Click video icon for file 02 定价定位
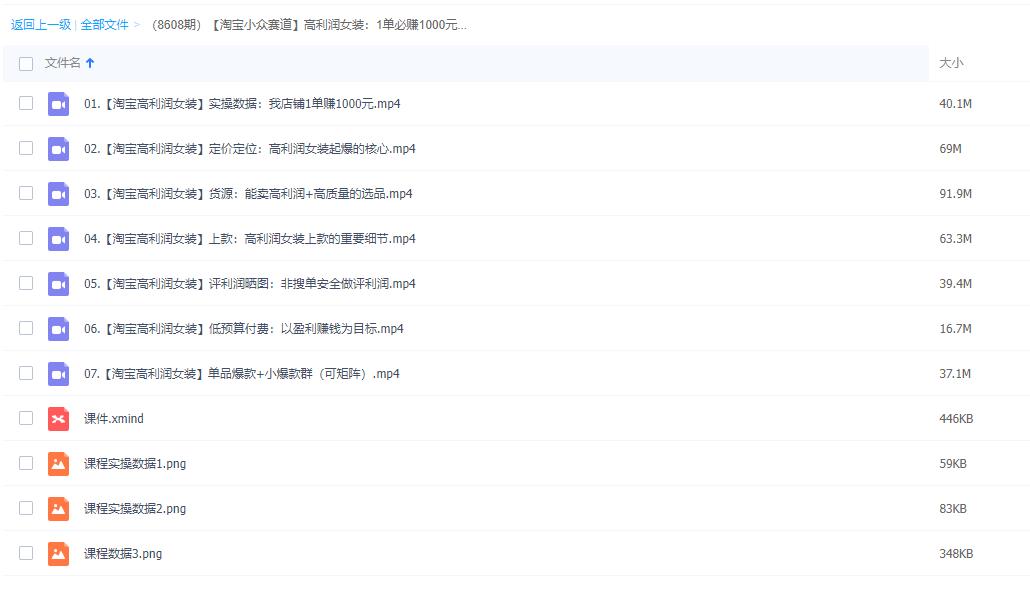This screenshot has width=1030, height=592. click(x=58, y=149)
